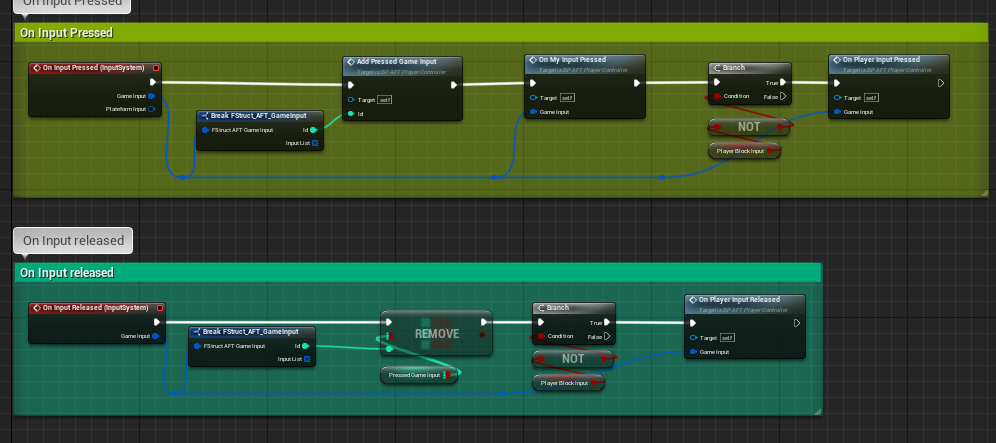Click the red delegate pin on On Input Released
Viewport: 996px width, 443px height.
tap(160, 308)
